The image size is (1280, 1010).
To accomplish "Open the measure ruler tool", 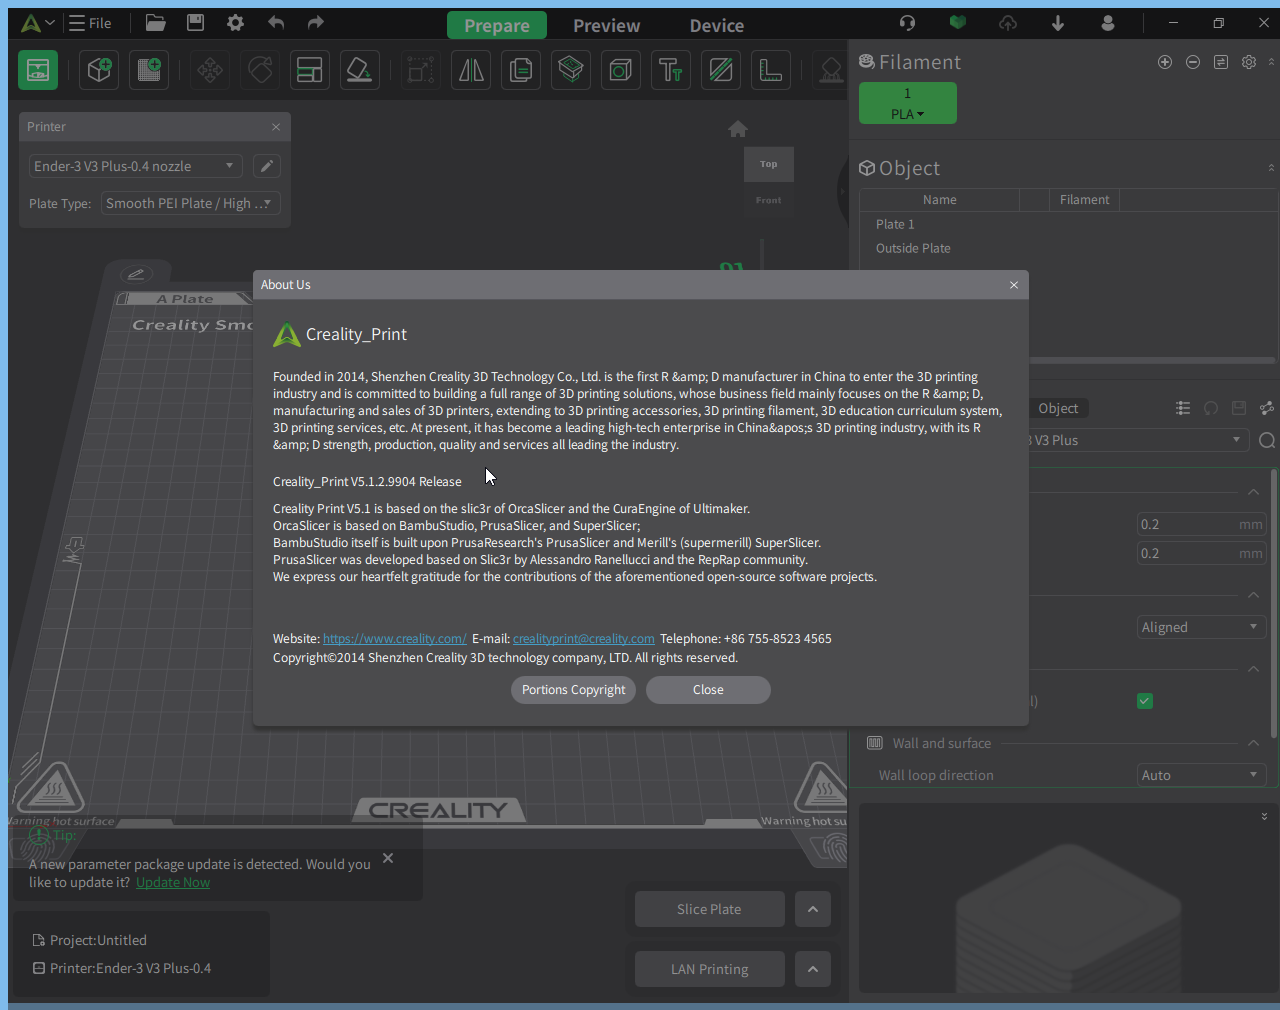I will click(771, 70).
